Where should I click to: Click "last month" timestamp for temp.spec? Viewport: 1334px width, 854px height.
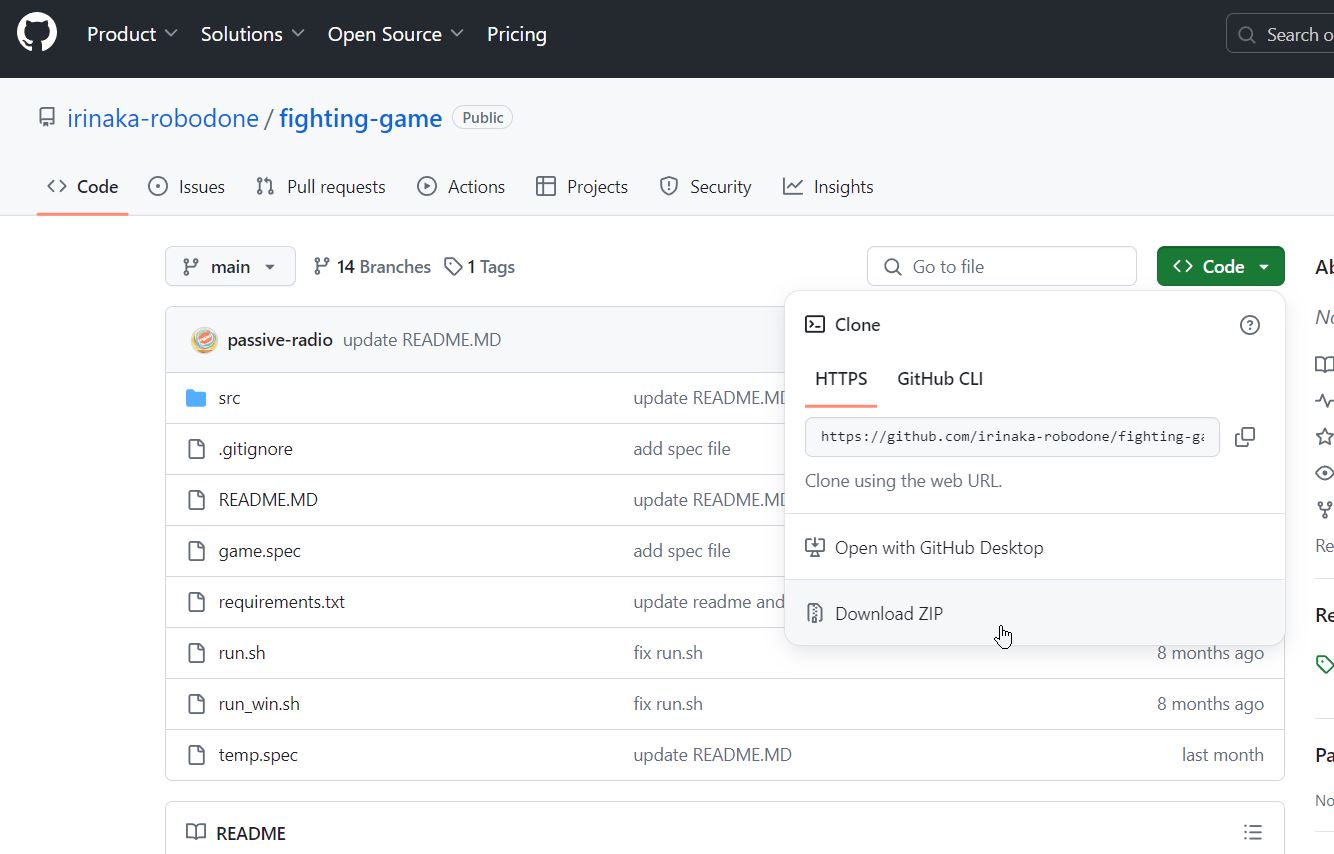1223,755
